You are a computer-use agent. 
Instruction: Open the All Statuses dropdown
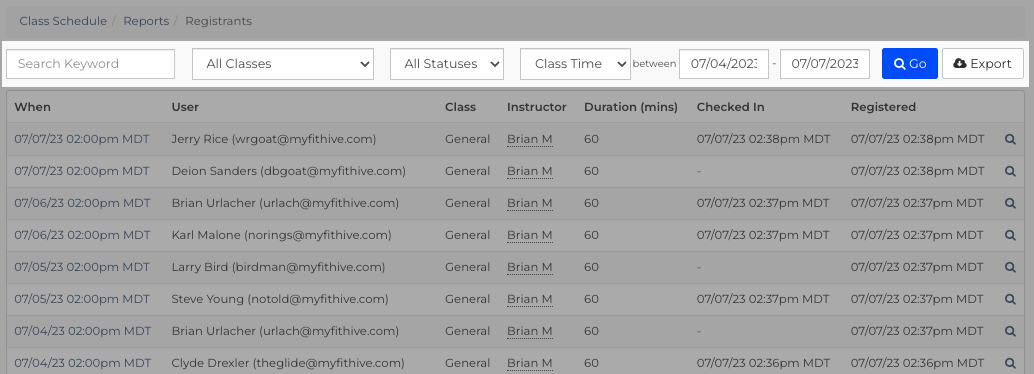click(x=446, y=64)
